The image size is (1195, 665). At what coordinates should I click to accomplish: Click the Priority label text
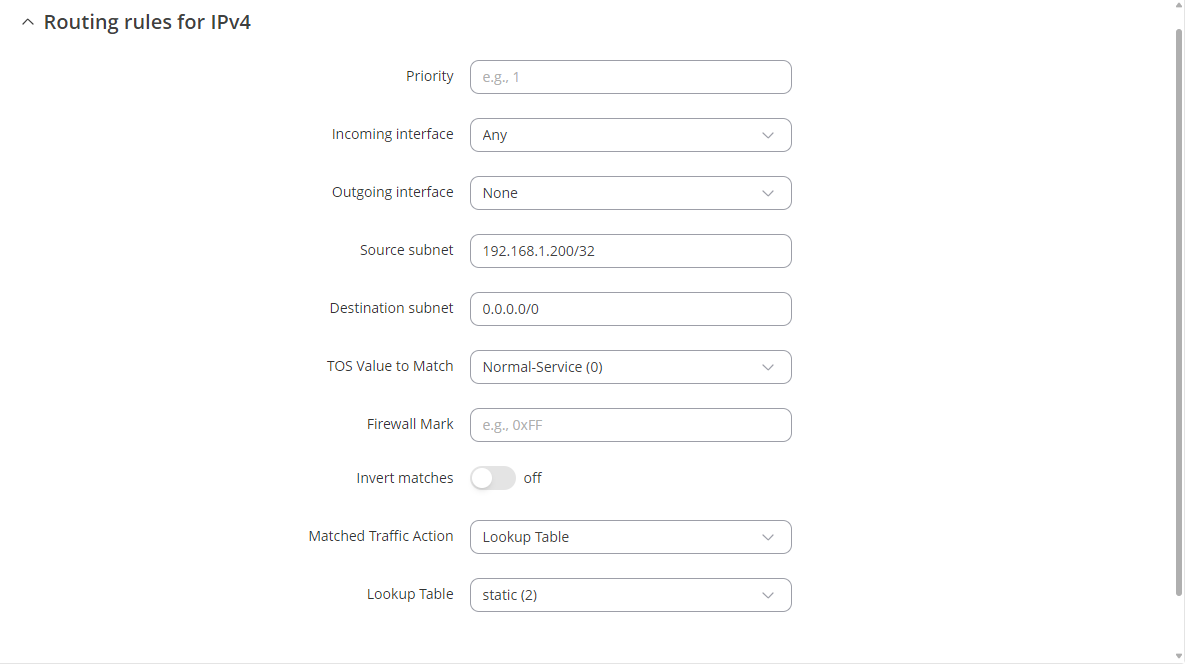tap(429, 76)
